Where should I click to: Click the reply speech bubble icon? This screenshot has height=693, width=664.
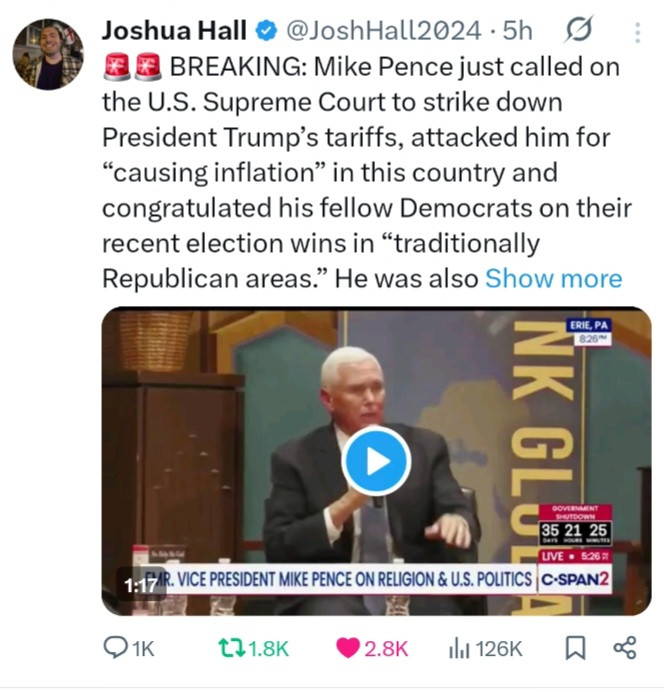115,647
